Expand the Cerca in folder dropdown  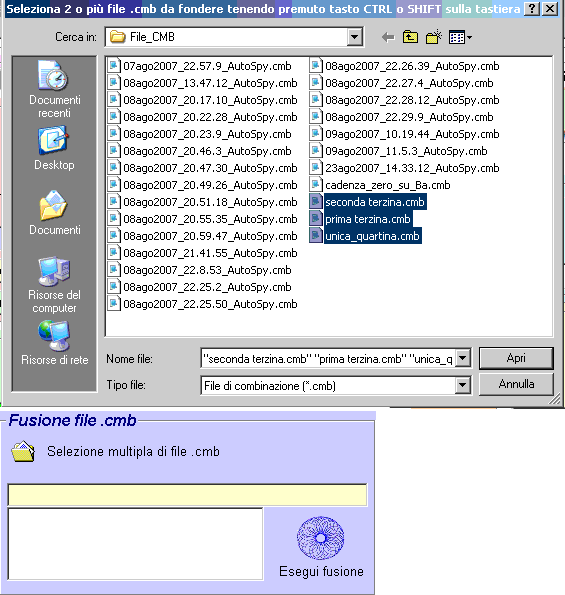pos(354,37)
